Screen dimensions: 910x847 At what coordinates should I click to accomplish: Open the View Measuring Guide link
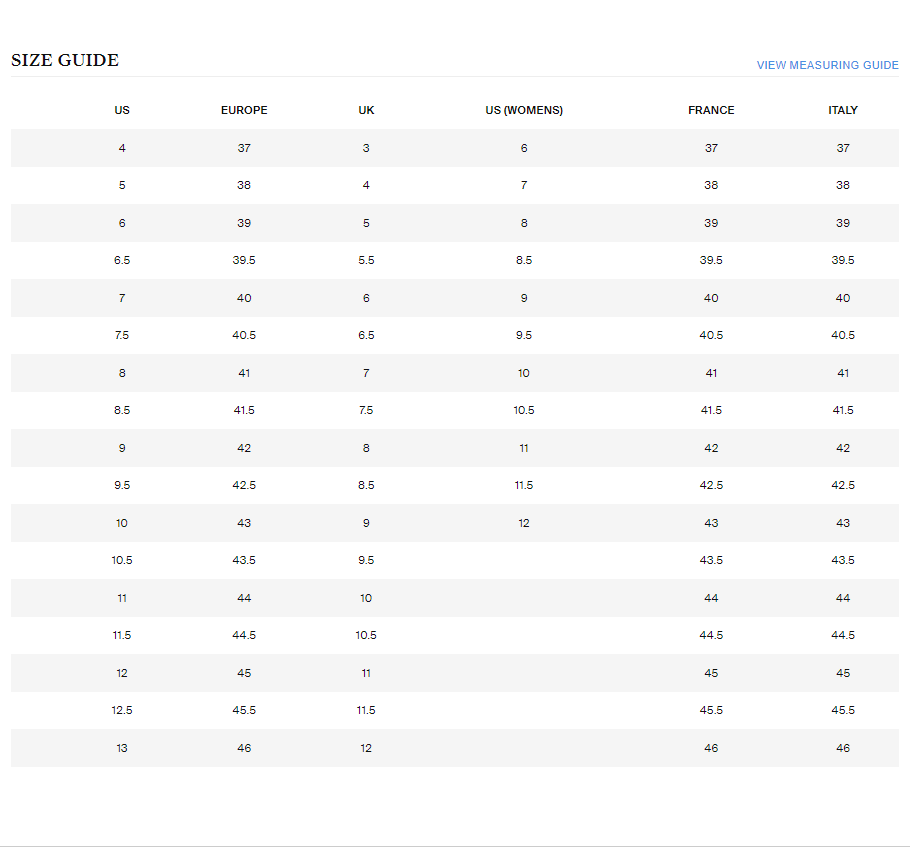827,65
